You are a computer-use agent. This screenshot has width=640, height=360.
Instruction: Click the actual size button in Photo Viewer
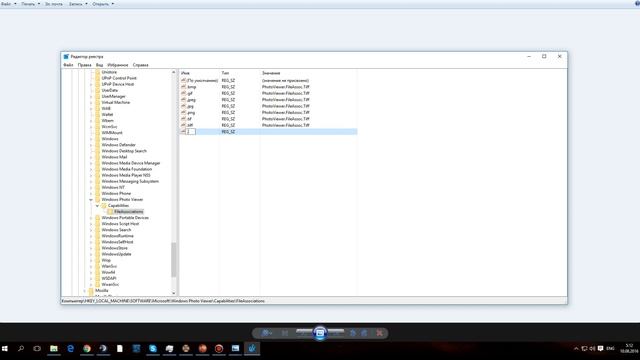[x=285, y=333]
